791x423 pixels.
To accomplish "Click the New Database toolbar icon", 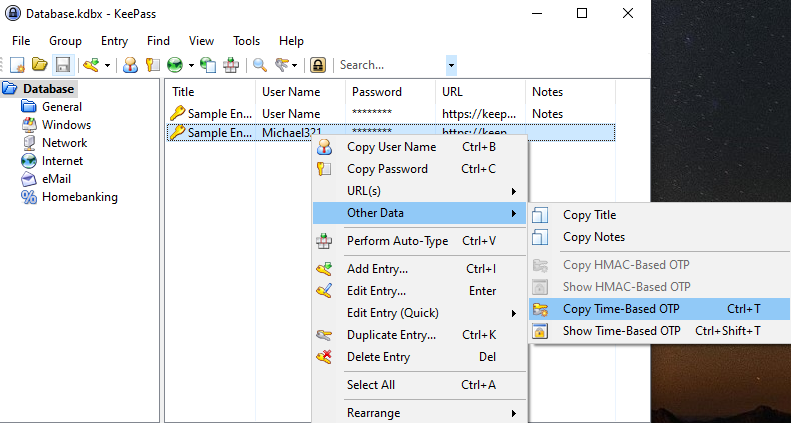I will pos(17,65).
